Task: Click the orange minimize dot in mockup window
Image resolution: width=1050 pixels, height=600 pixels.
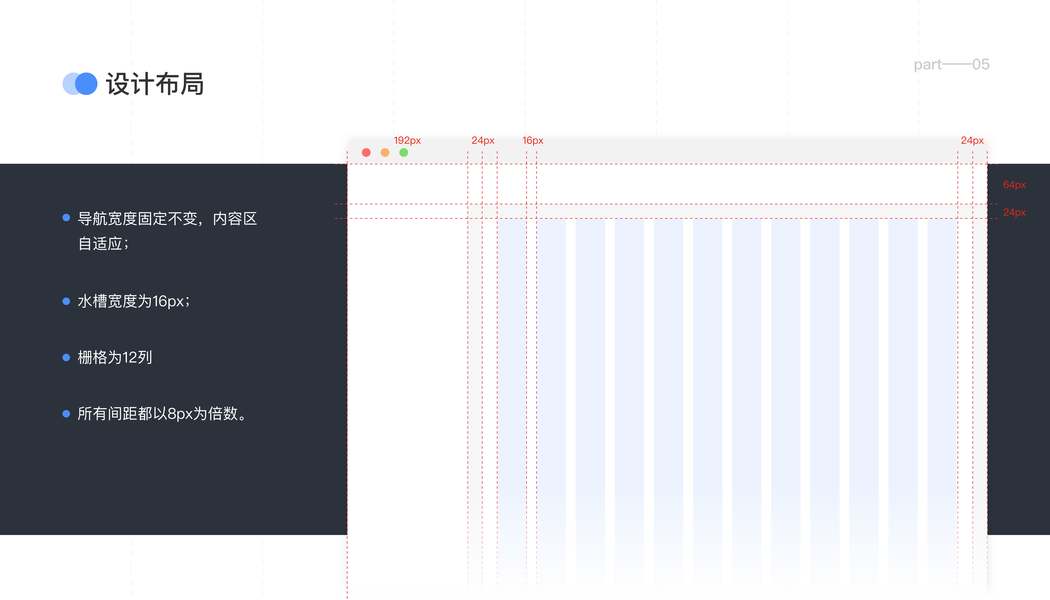Action: (385, 153)
